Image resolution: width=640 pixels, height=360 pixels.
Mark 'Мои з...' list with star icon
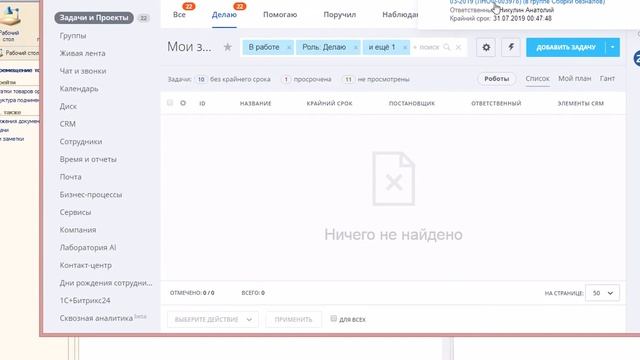point(228,47)
